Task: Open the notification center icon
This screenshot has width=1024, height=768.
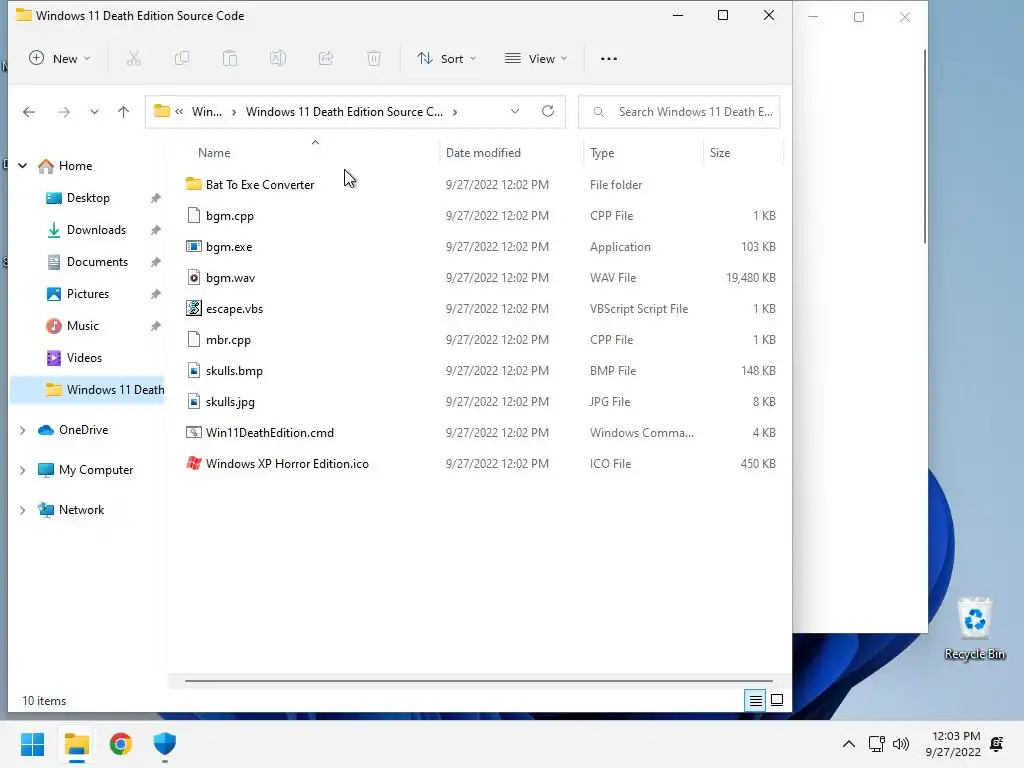Action: 997,744
